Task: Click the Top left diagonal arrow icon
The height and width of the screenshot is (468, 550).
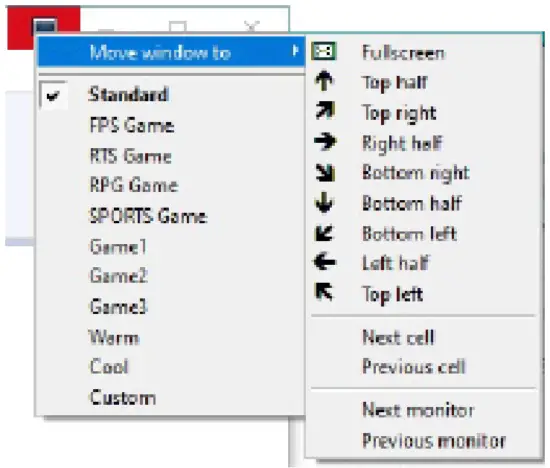Action: point(324,292)
